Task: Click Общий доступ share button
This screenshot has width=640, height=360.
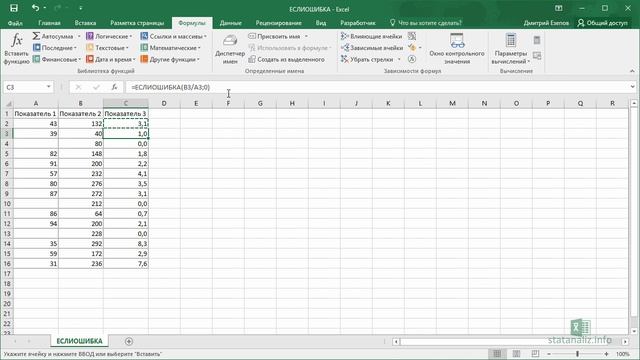Action: pyautogui.click(x=602, y=23)
